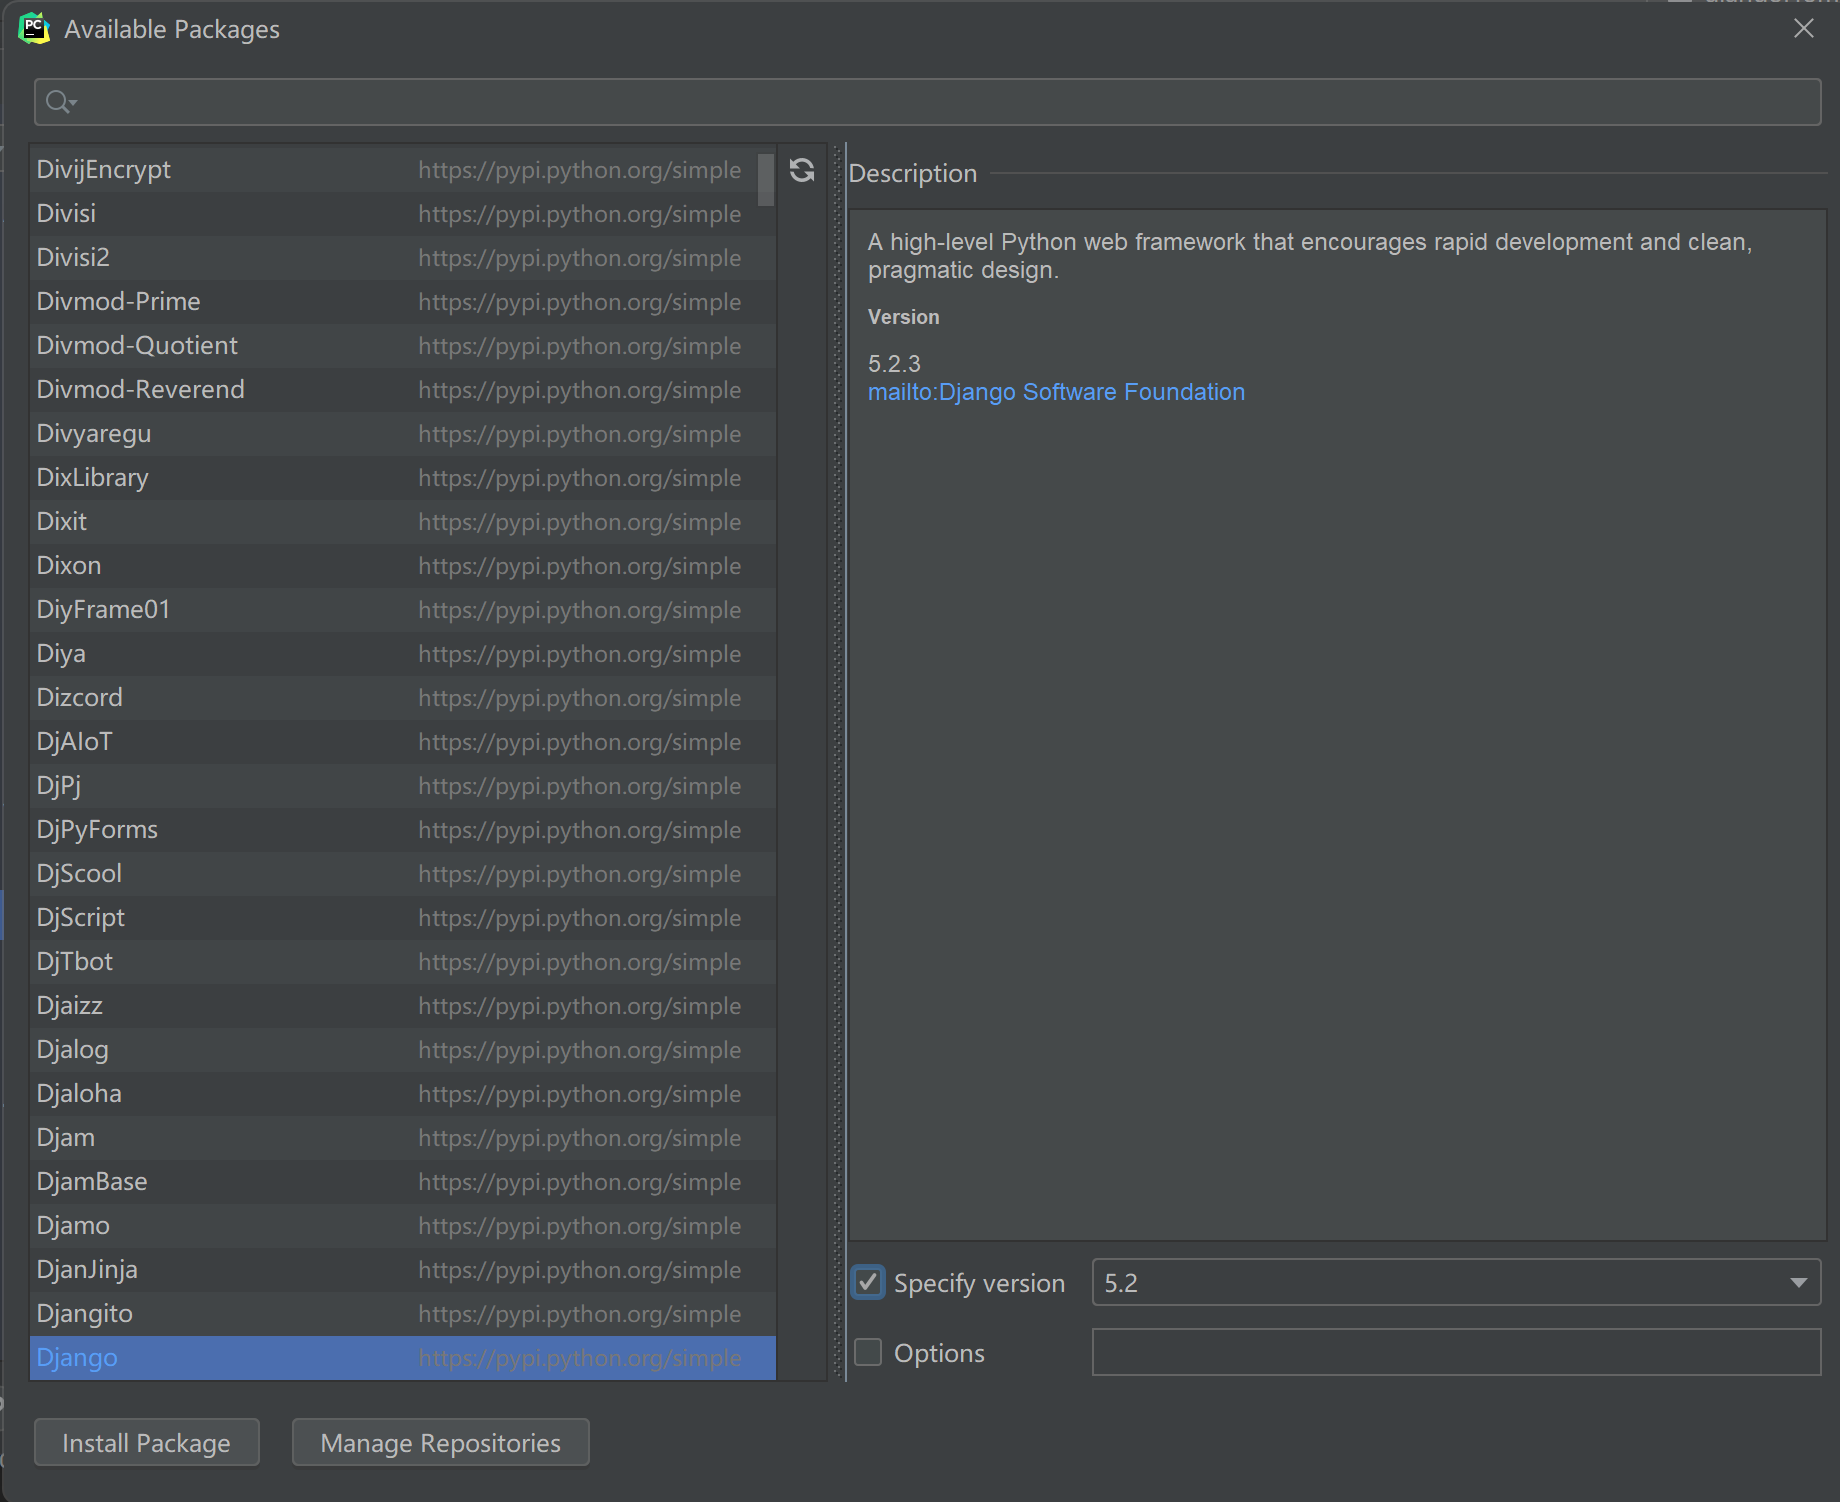This screenshot has height=1502, width=1840.
Task: Close the Available Packages dialog
Action: [1804, 28]
